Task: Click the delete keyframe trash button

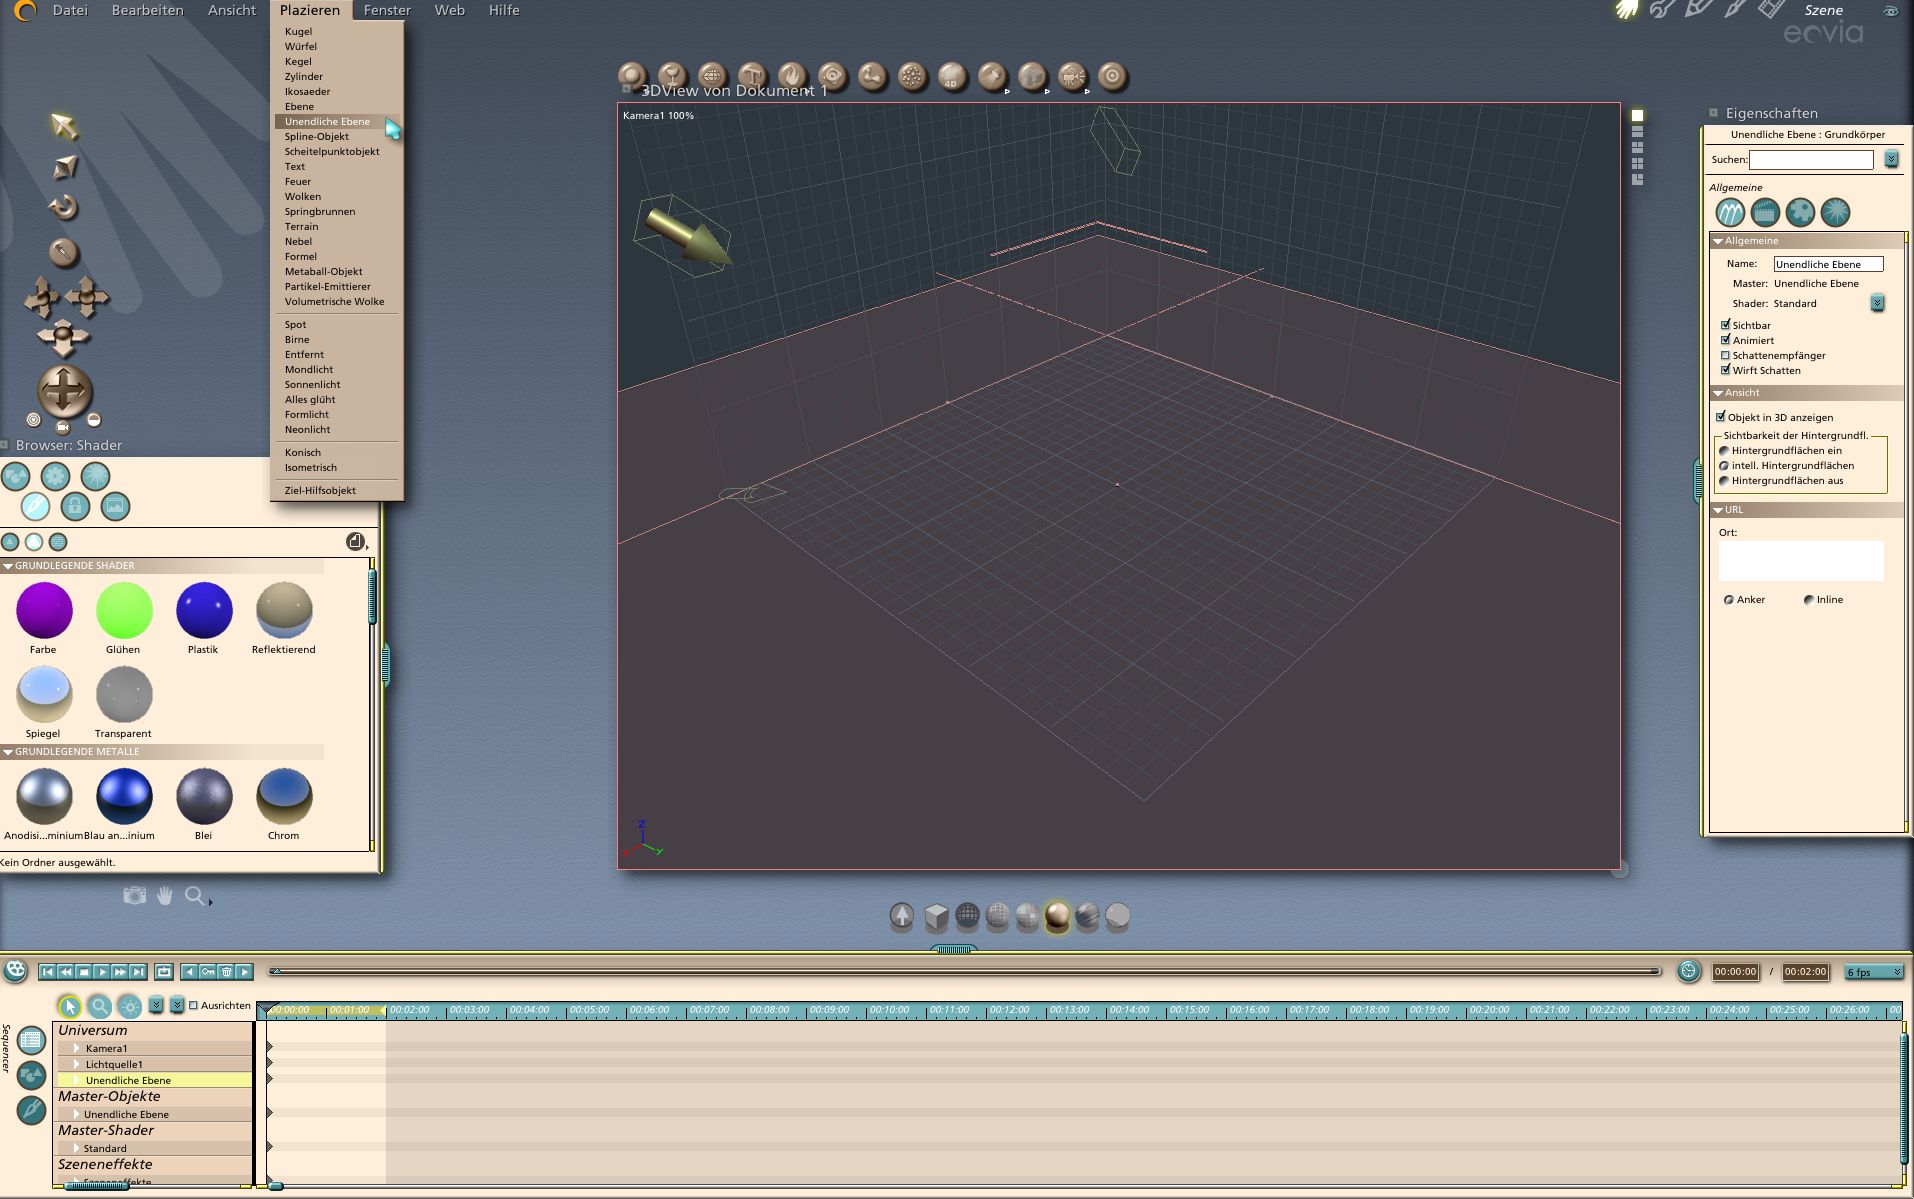Action: click(x=226, y=971)
